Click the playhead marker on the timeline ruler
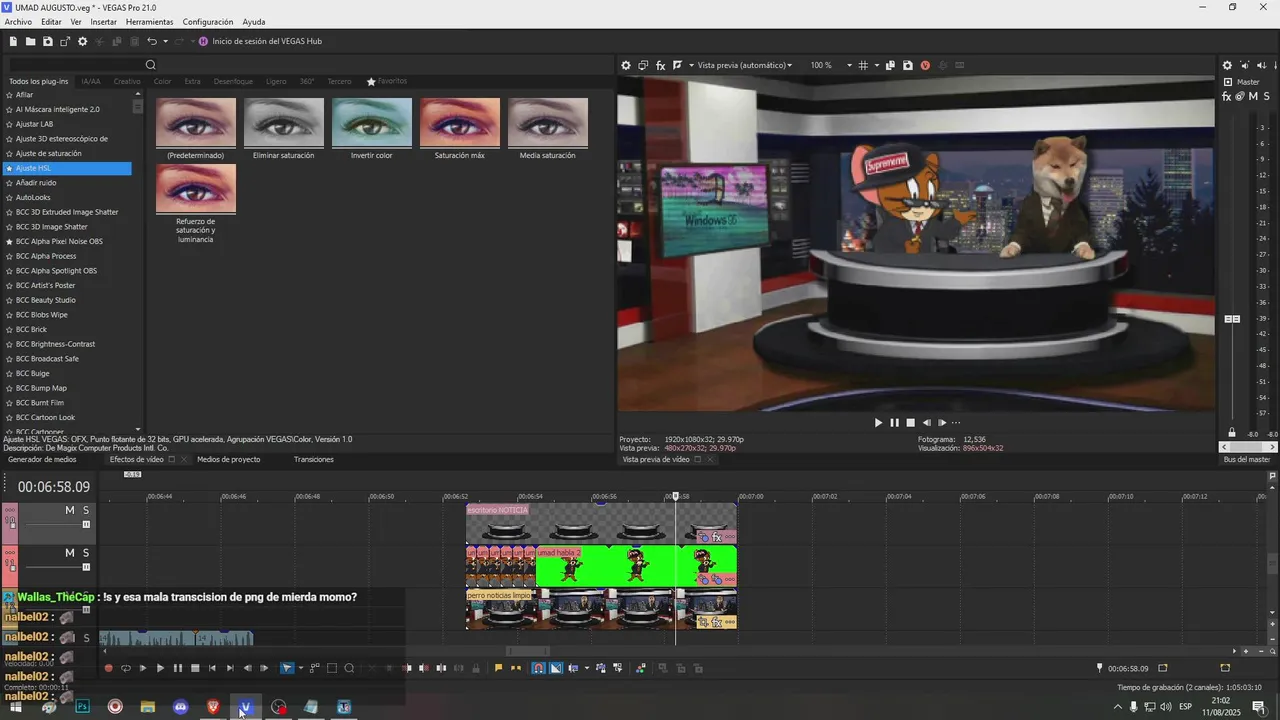Image resolution: width=1280 pixels, height=720 pixels. (x=676, y=496)
